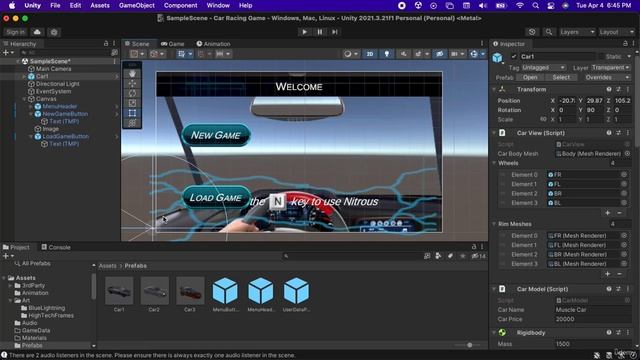The image size is (640, 360).
Task: Select the Car3 prefab thumbnail
Action: point(190,291)
